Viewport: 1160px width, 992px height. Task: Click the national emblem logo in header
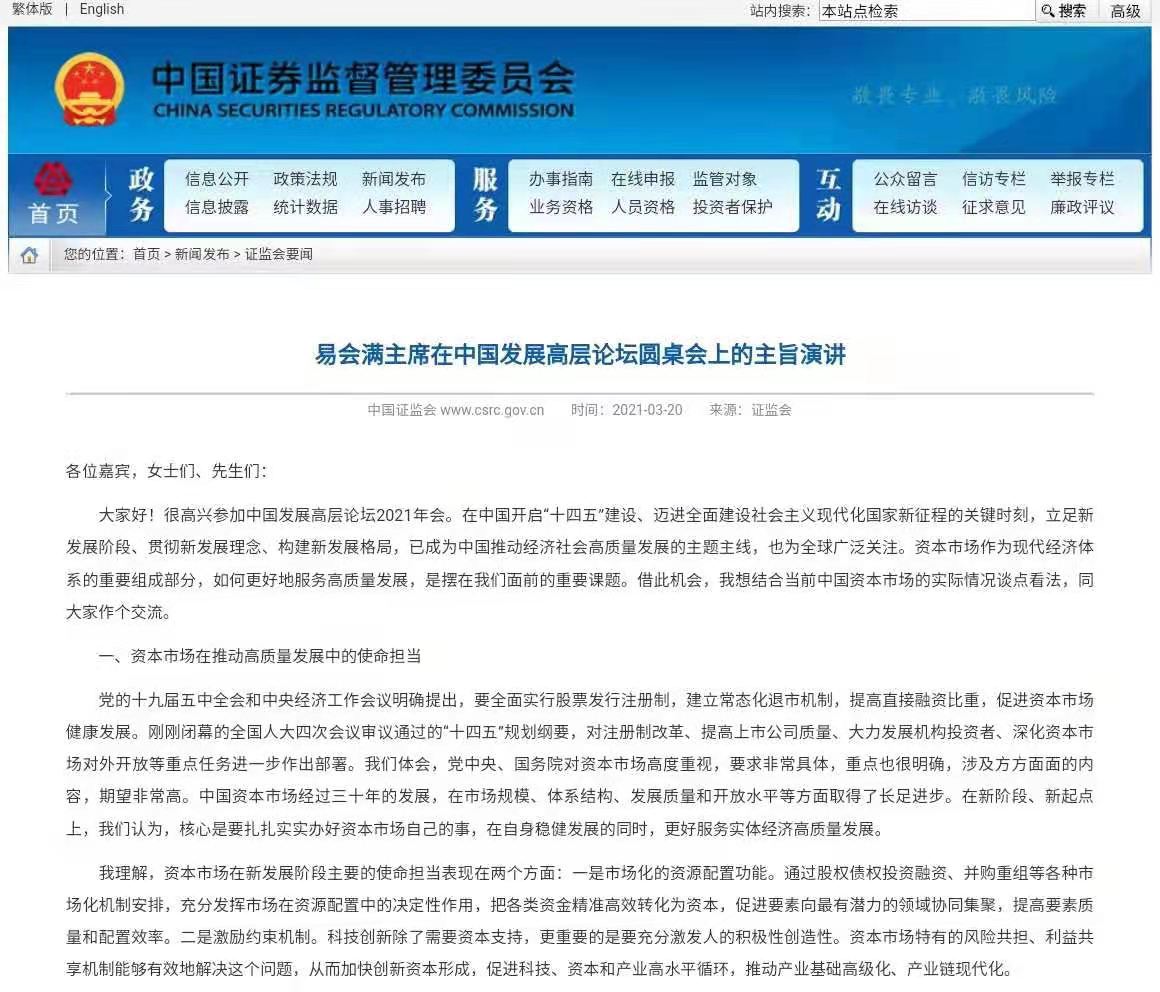click(x=89, y=90)
